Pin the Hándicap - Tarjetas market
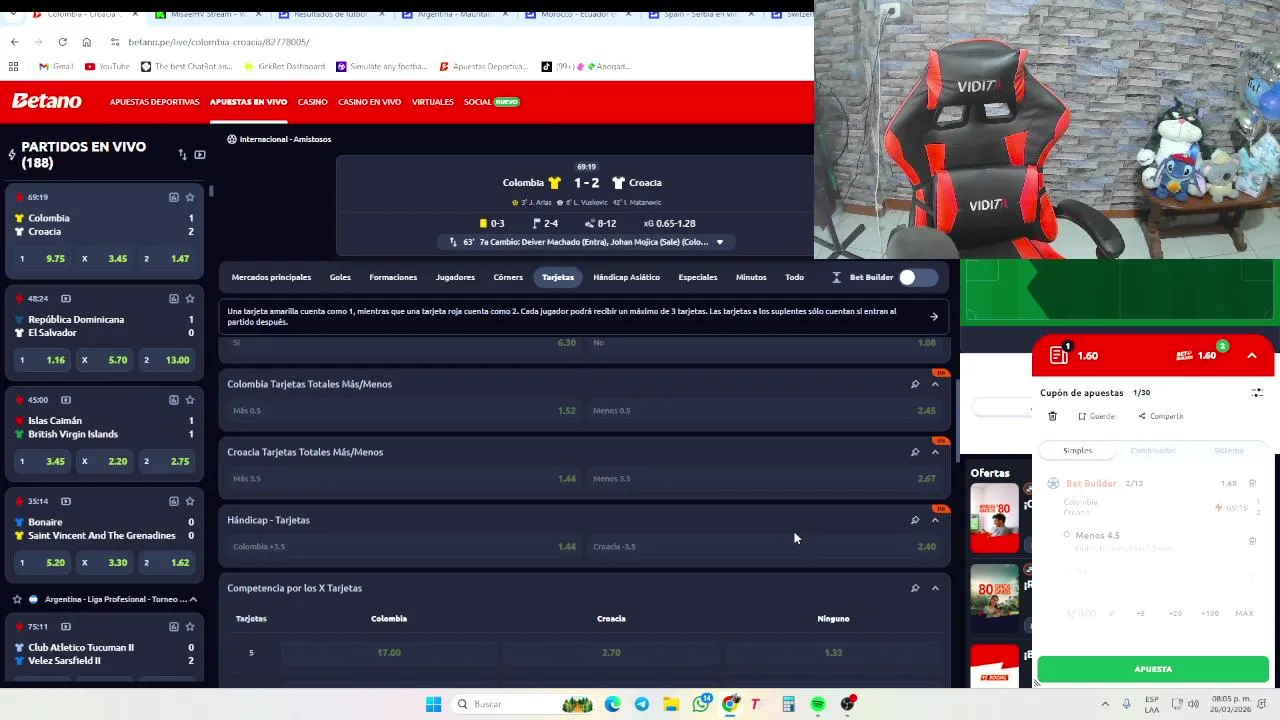 point(914,520)
